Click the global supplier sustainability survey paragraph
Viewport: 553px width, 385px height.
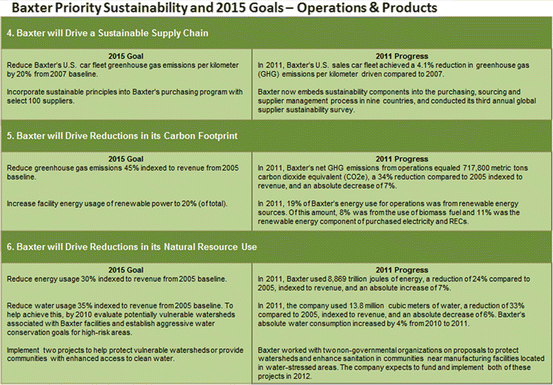pyautogui.click(x=397, y=101)
